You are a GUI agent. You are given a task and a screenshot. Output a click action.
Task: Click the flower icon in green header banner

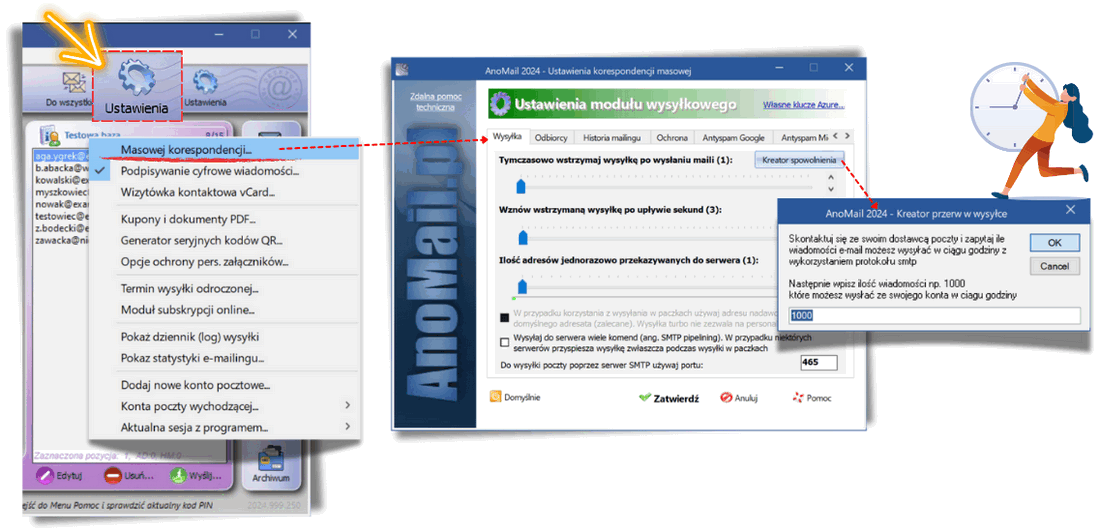tap(501, 105)
